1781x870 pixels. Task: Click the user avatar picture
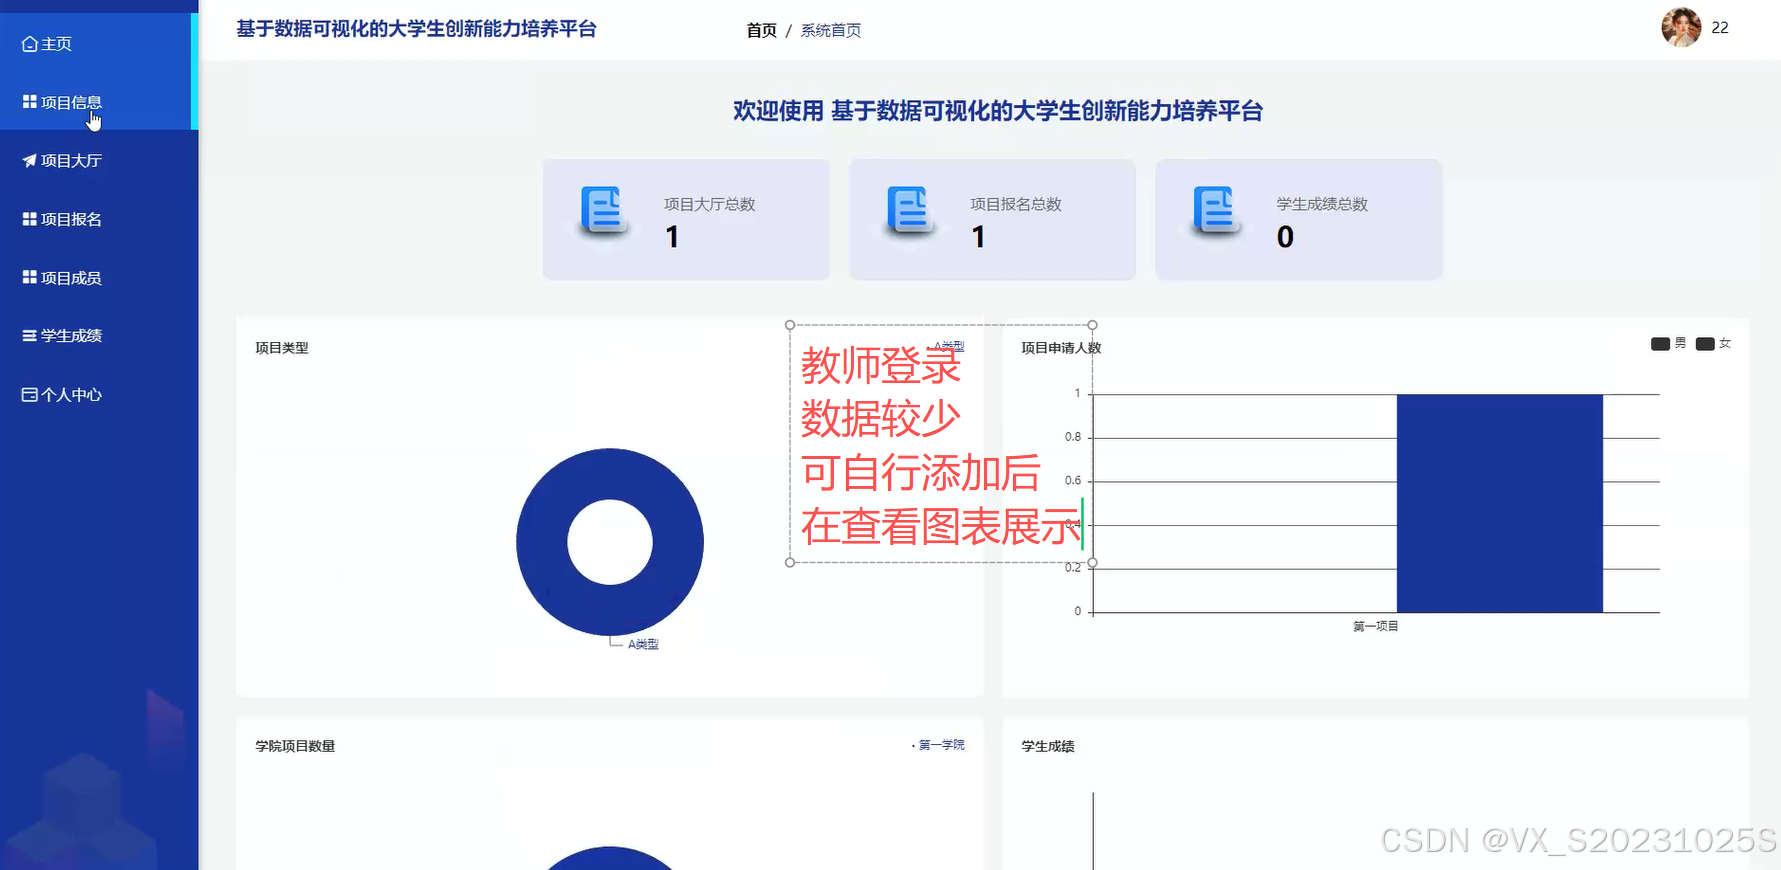(1681, 28)
